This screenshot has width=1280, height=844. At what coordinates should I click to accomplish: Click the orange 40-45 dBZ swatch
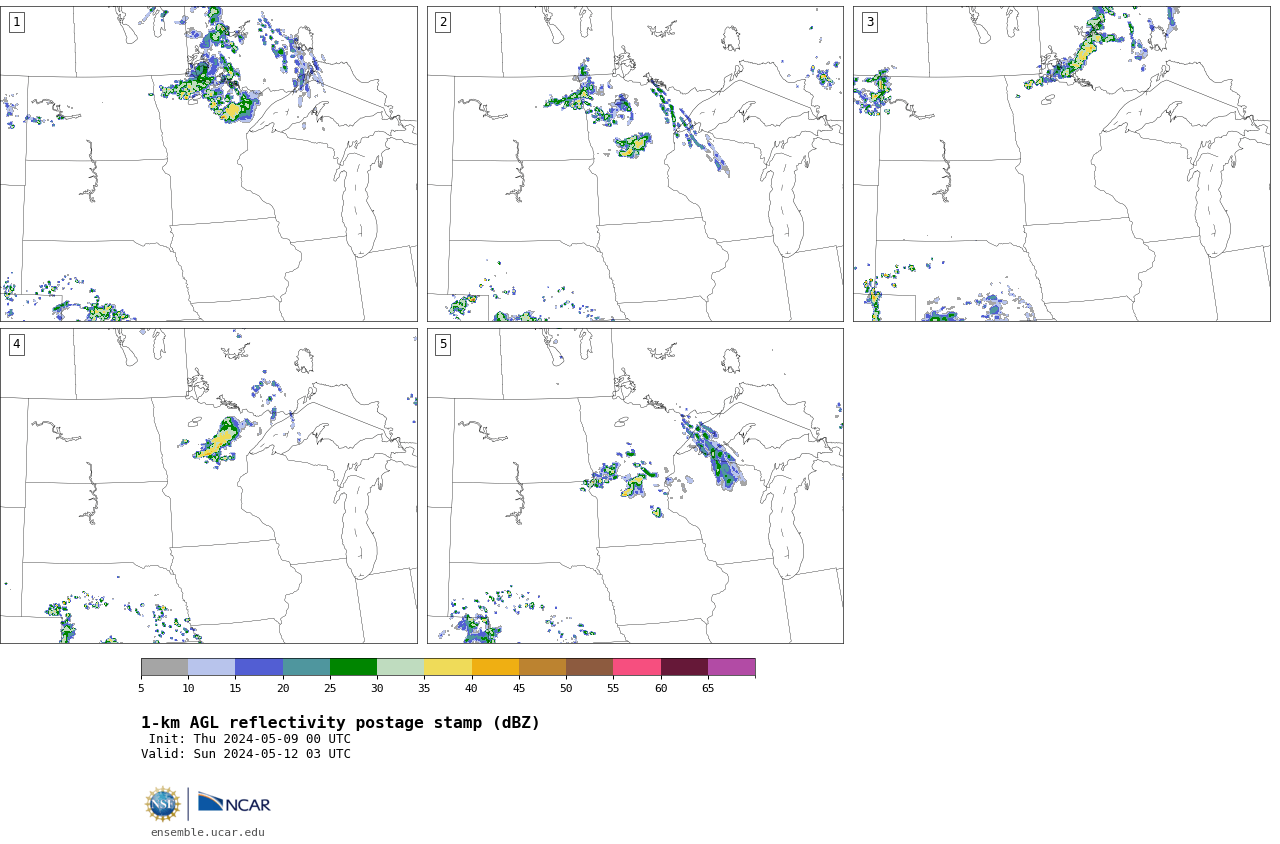click(x=495, y=667)
